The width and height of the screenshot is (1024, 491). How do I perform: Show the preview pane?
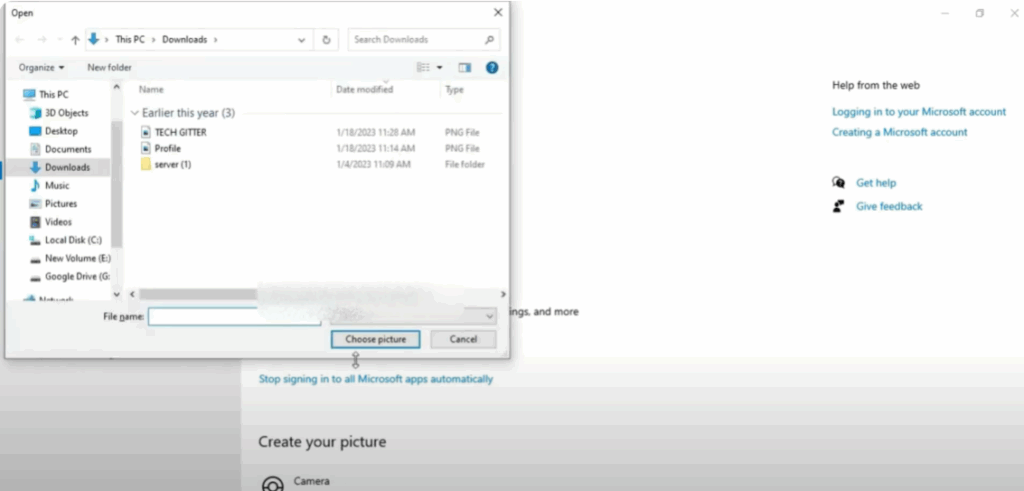464,67
